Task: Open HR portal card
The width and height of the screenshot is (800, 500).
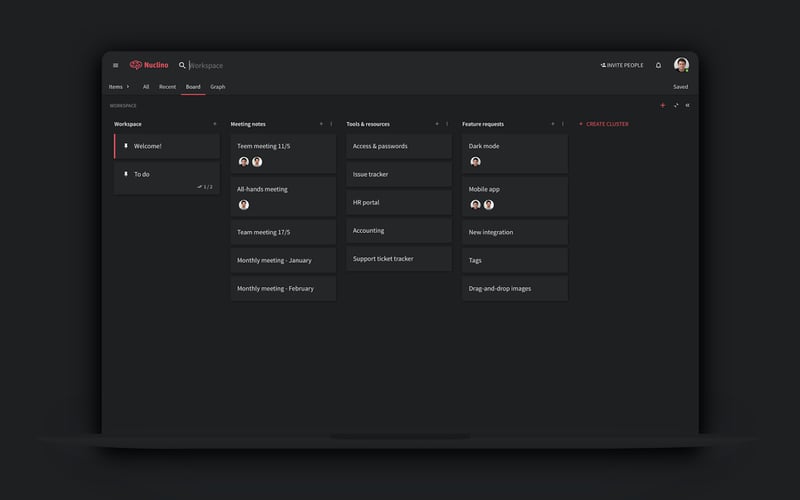Action: (399, 203)
